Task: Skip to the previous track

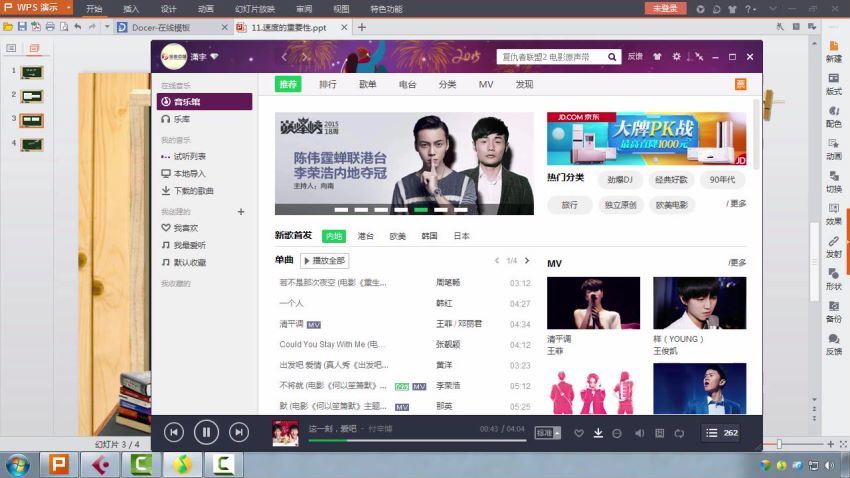Action: (x=173, y=432)
